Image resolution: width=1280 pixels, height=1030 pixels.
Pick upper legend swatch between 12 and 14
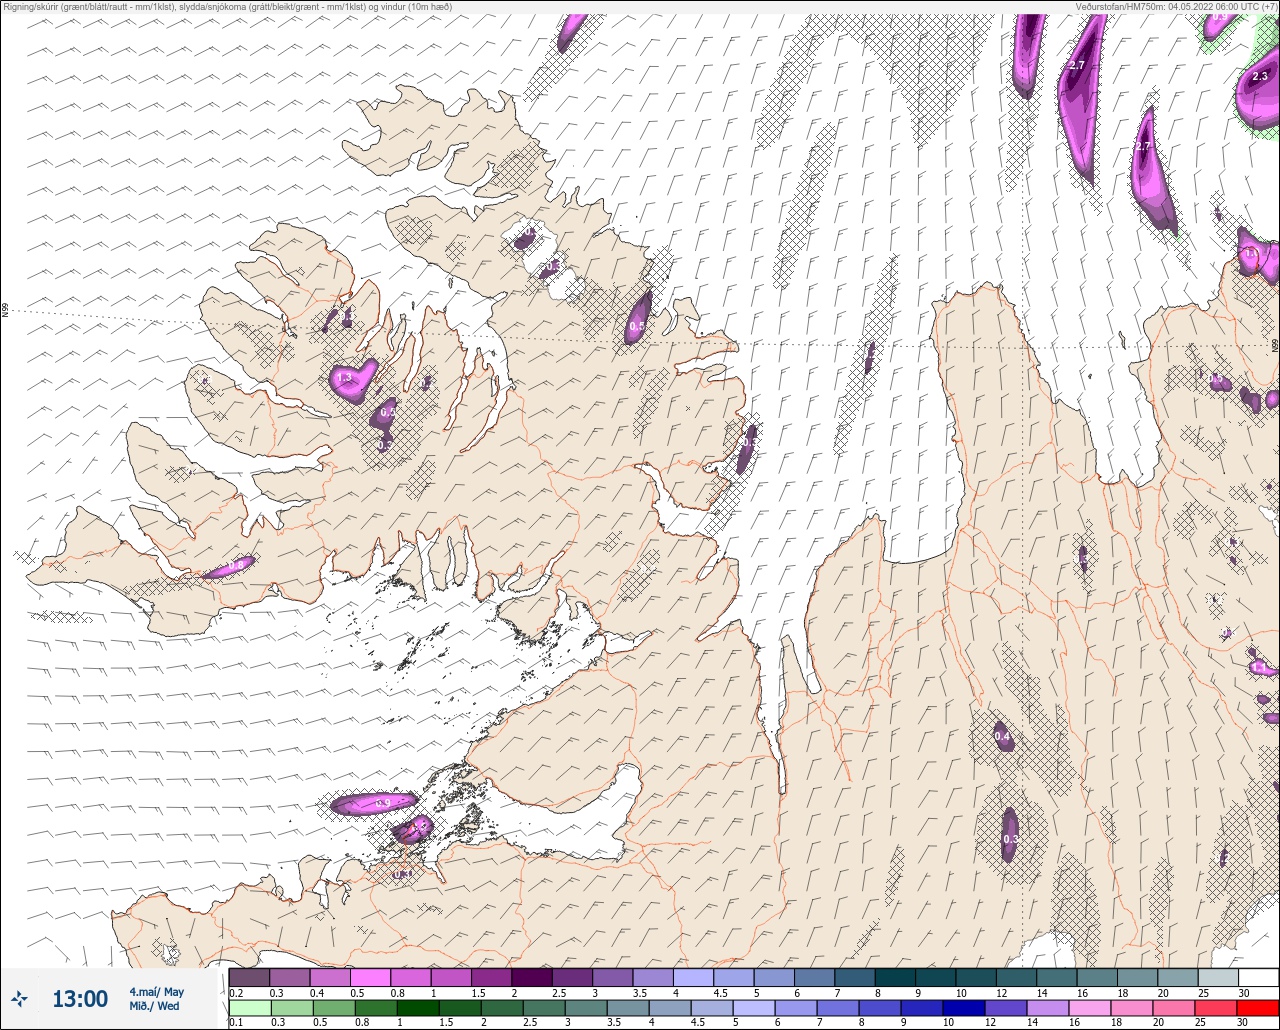(x=1016, y=977)
